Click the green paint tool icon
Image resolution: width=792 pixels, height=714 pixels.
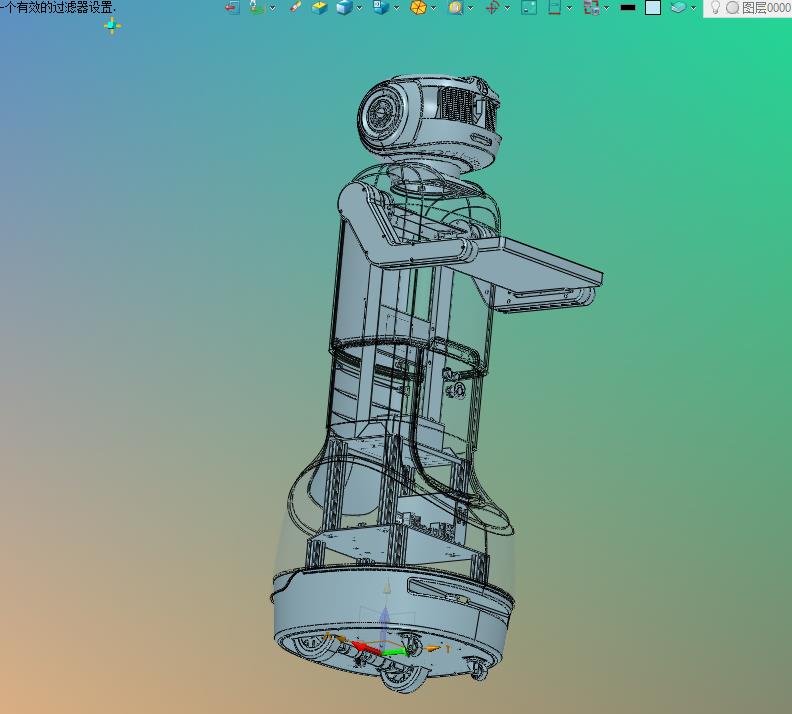257,8
